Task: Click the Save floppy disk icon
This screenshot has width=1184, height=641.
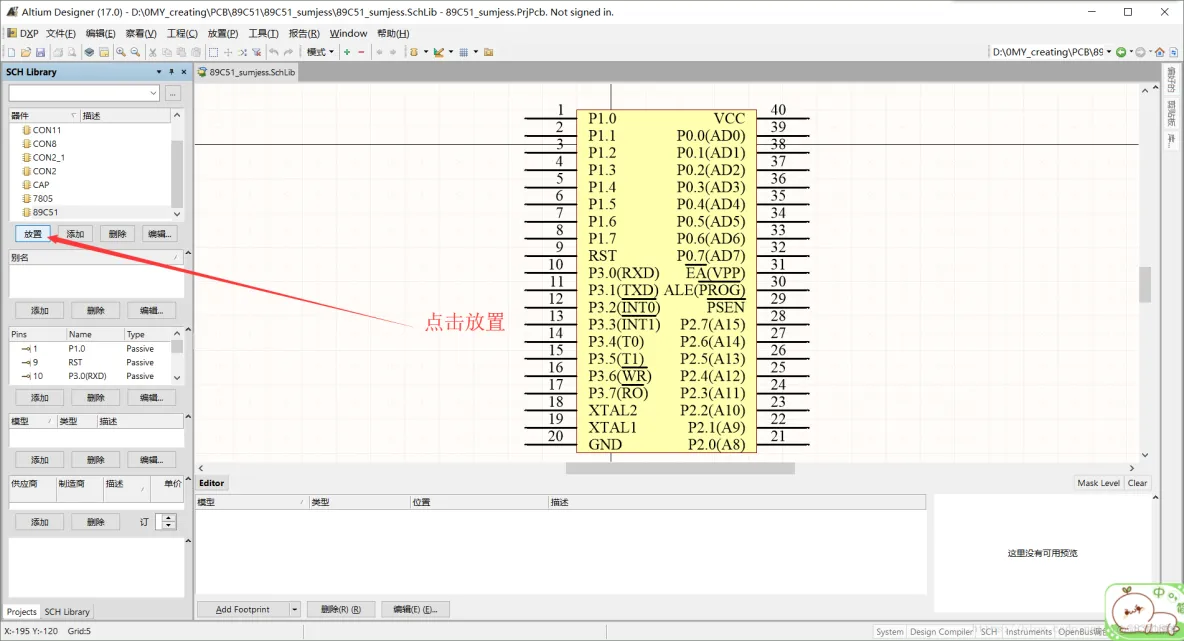Action: 40,52
